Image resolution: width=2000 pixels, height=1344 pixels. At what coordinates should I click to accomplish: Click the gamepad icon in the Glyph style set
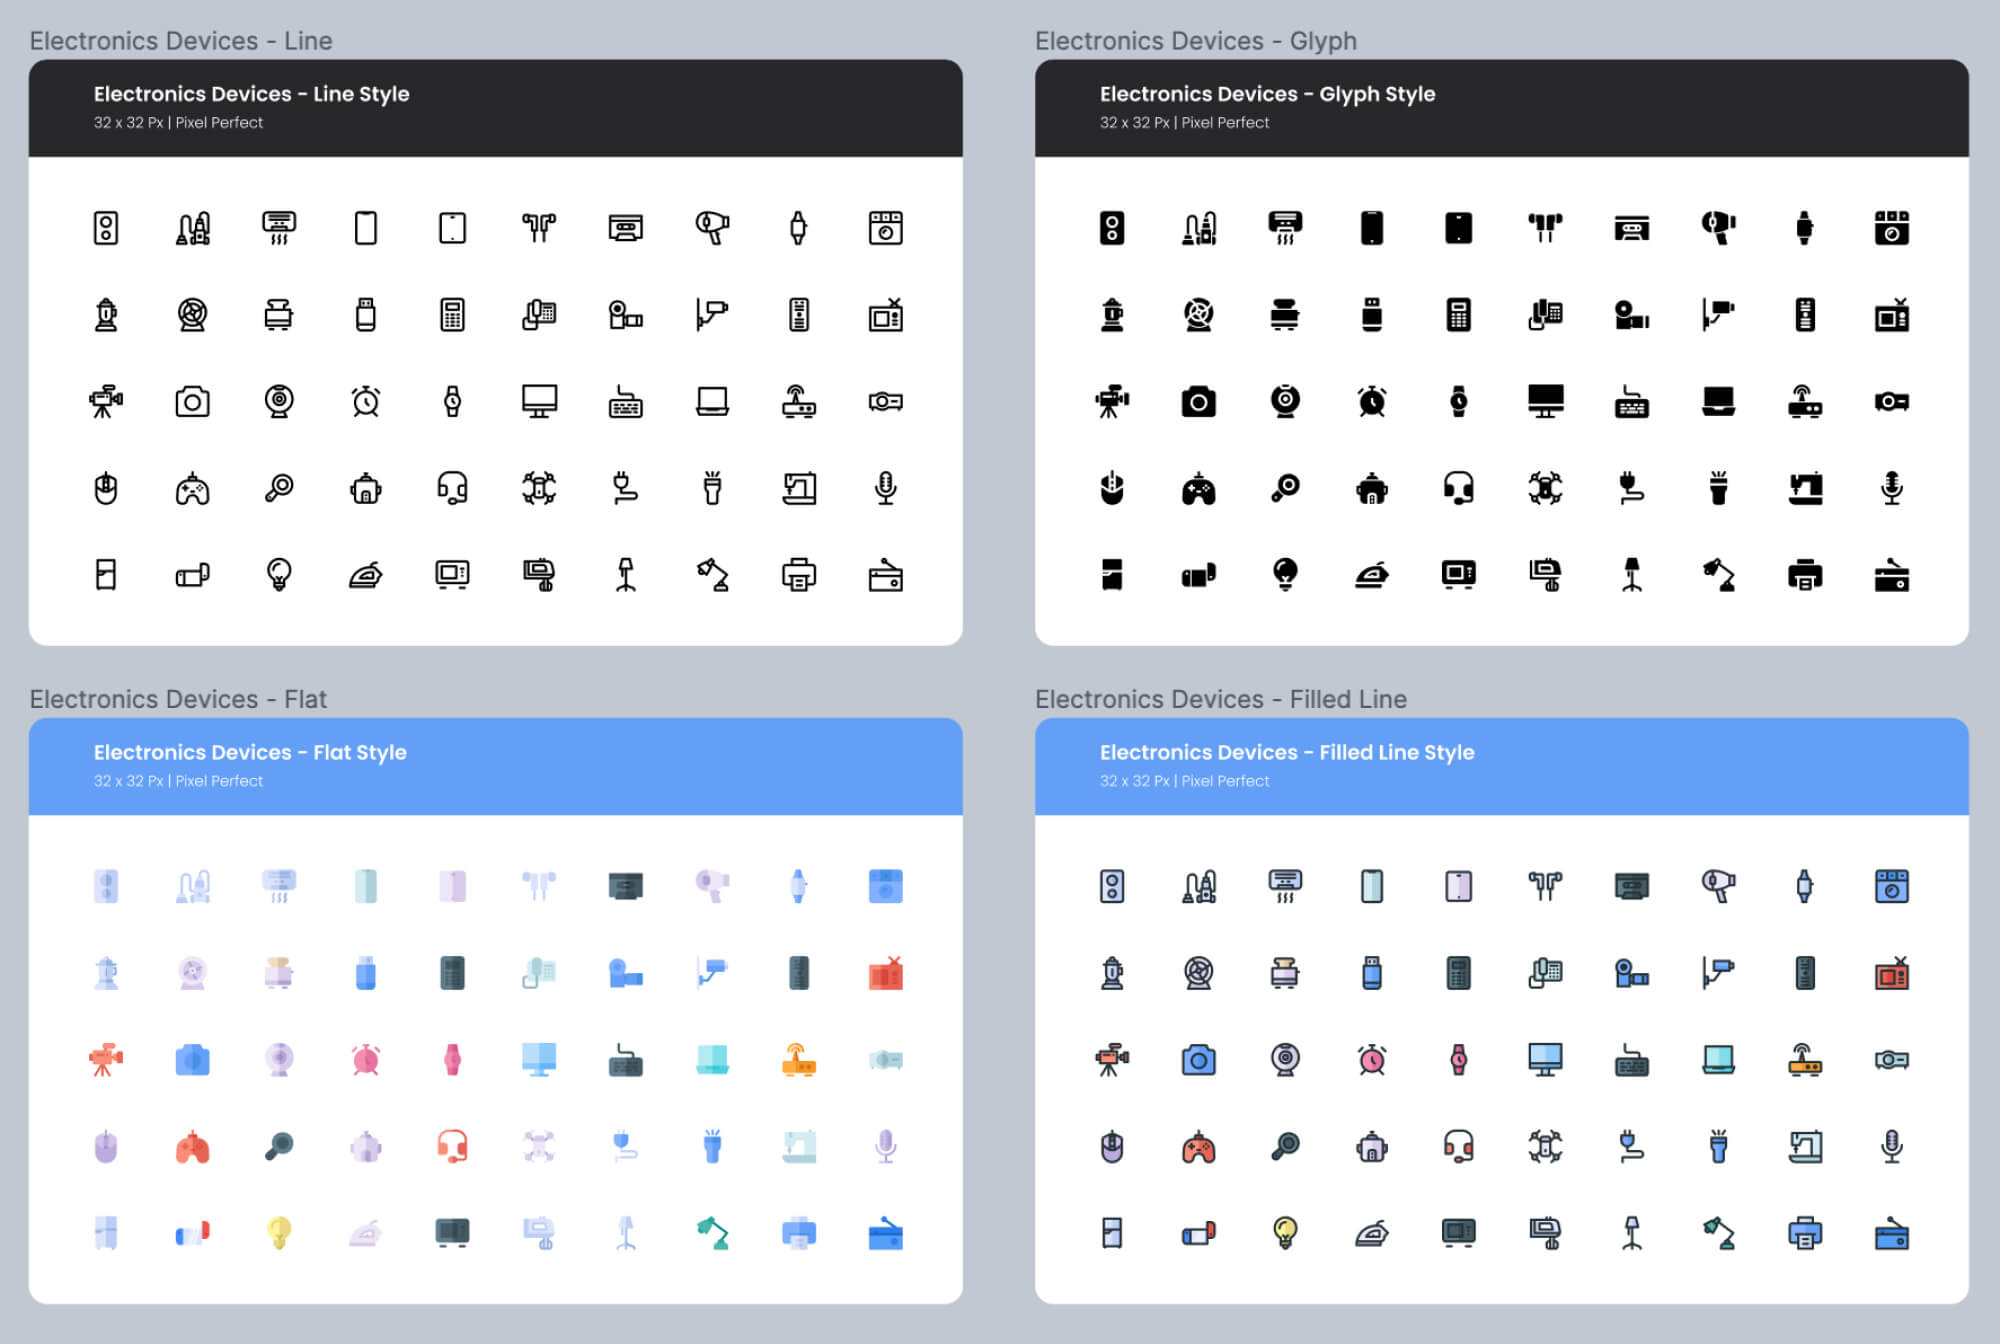pyautogui.click(x=1199, y=488)
